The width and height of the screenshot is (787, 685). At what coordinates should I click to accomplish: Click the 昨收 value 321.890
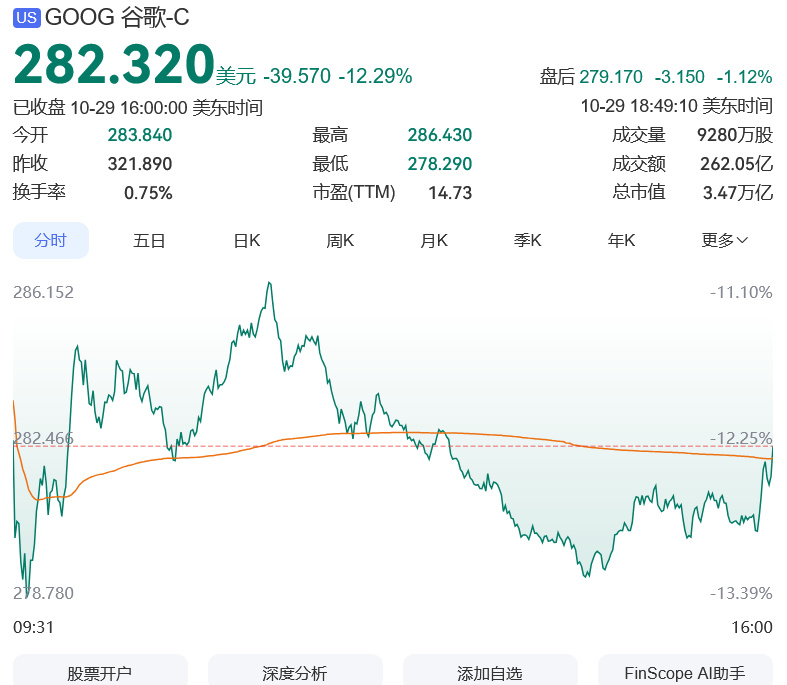(x=140, y=164)
